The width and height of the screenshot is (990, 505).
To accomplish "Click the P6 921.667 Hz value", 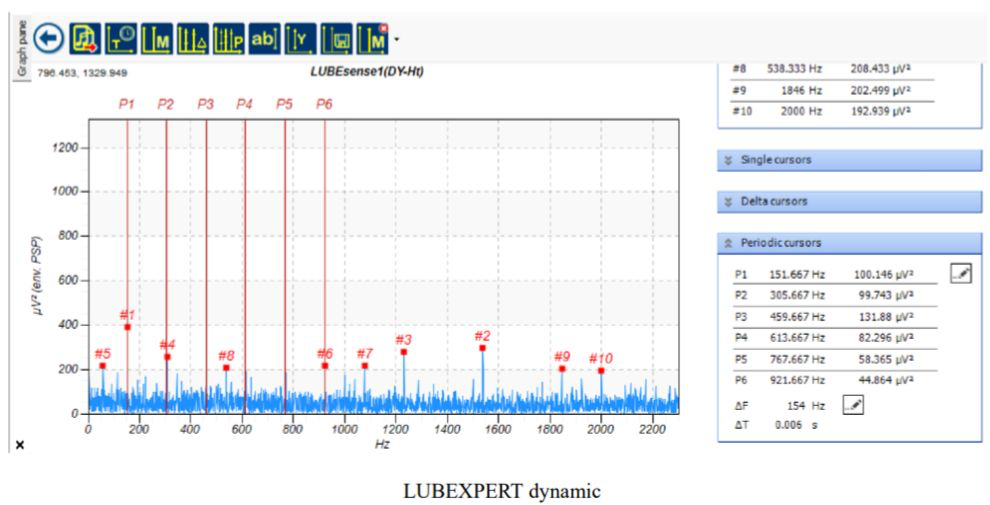I will [797, 380].
